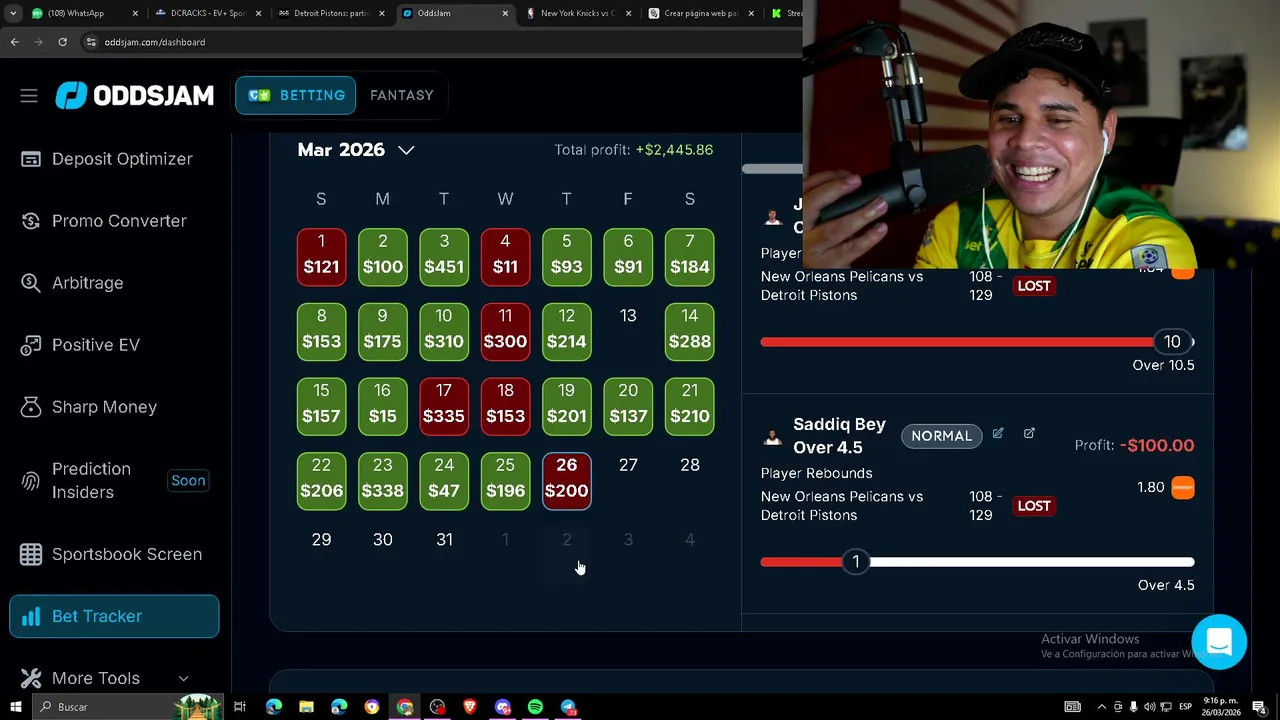Screen dimensions: 1280x720
Task: Select March 9 showing $175 profit
Action: point(382,331)
